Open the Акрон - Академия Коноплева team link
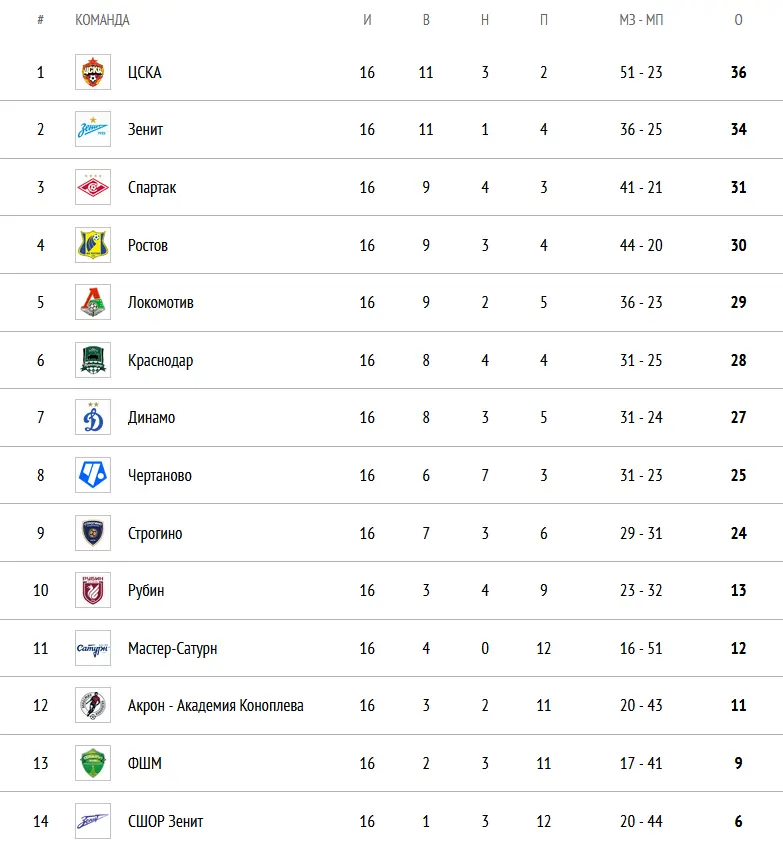The height and width of the screenshot is (847, 783). pyautogui.click(x=215, y=705)
